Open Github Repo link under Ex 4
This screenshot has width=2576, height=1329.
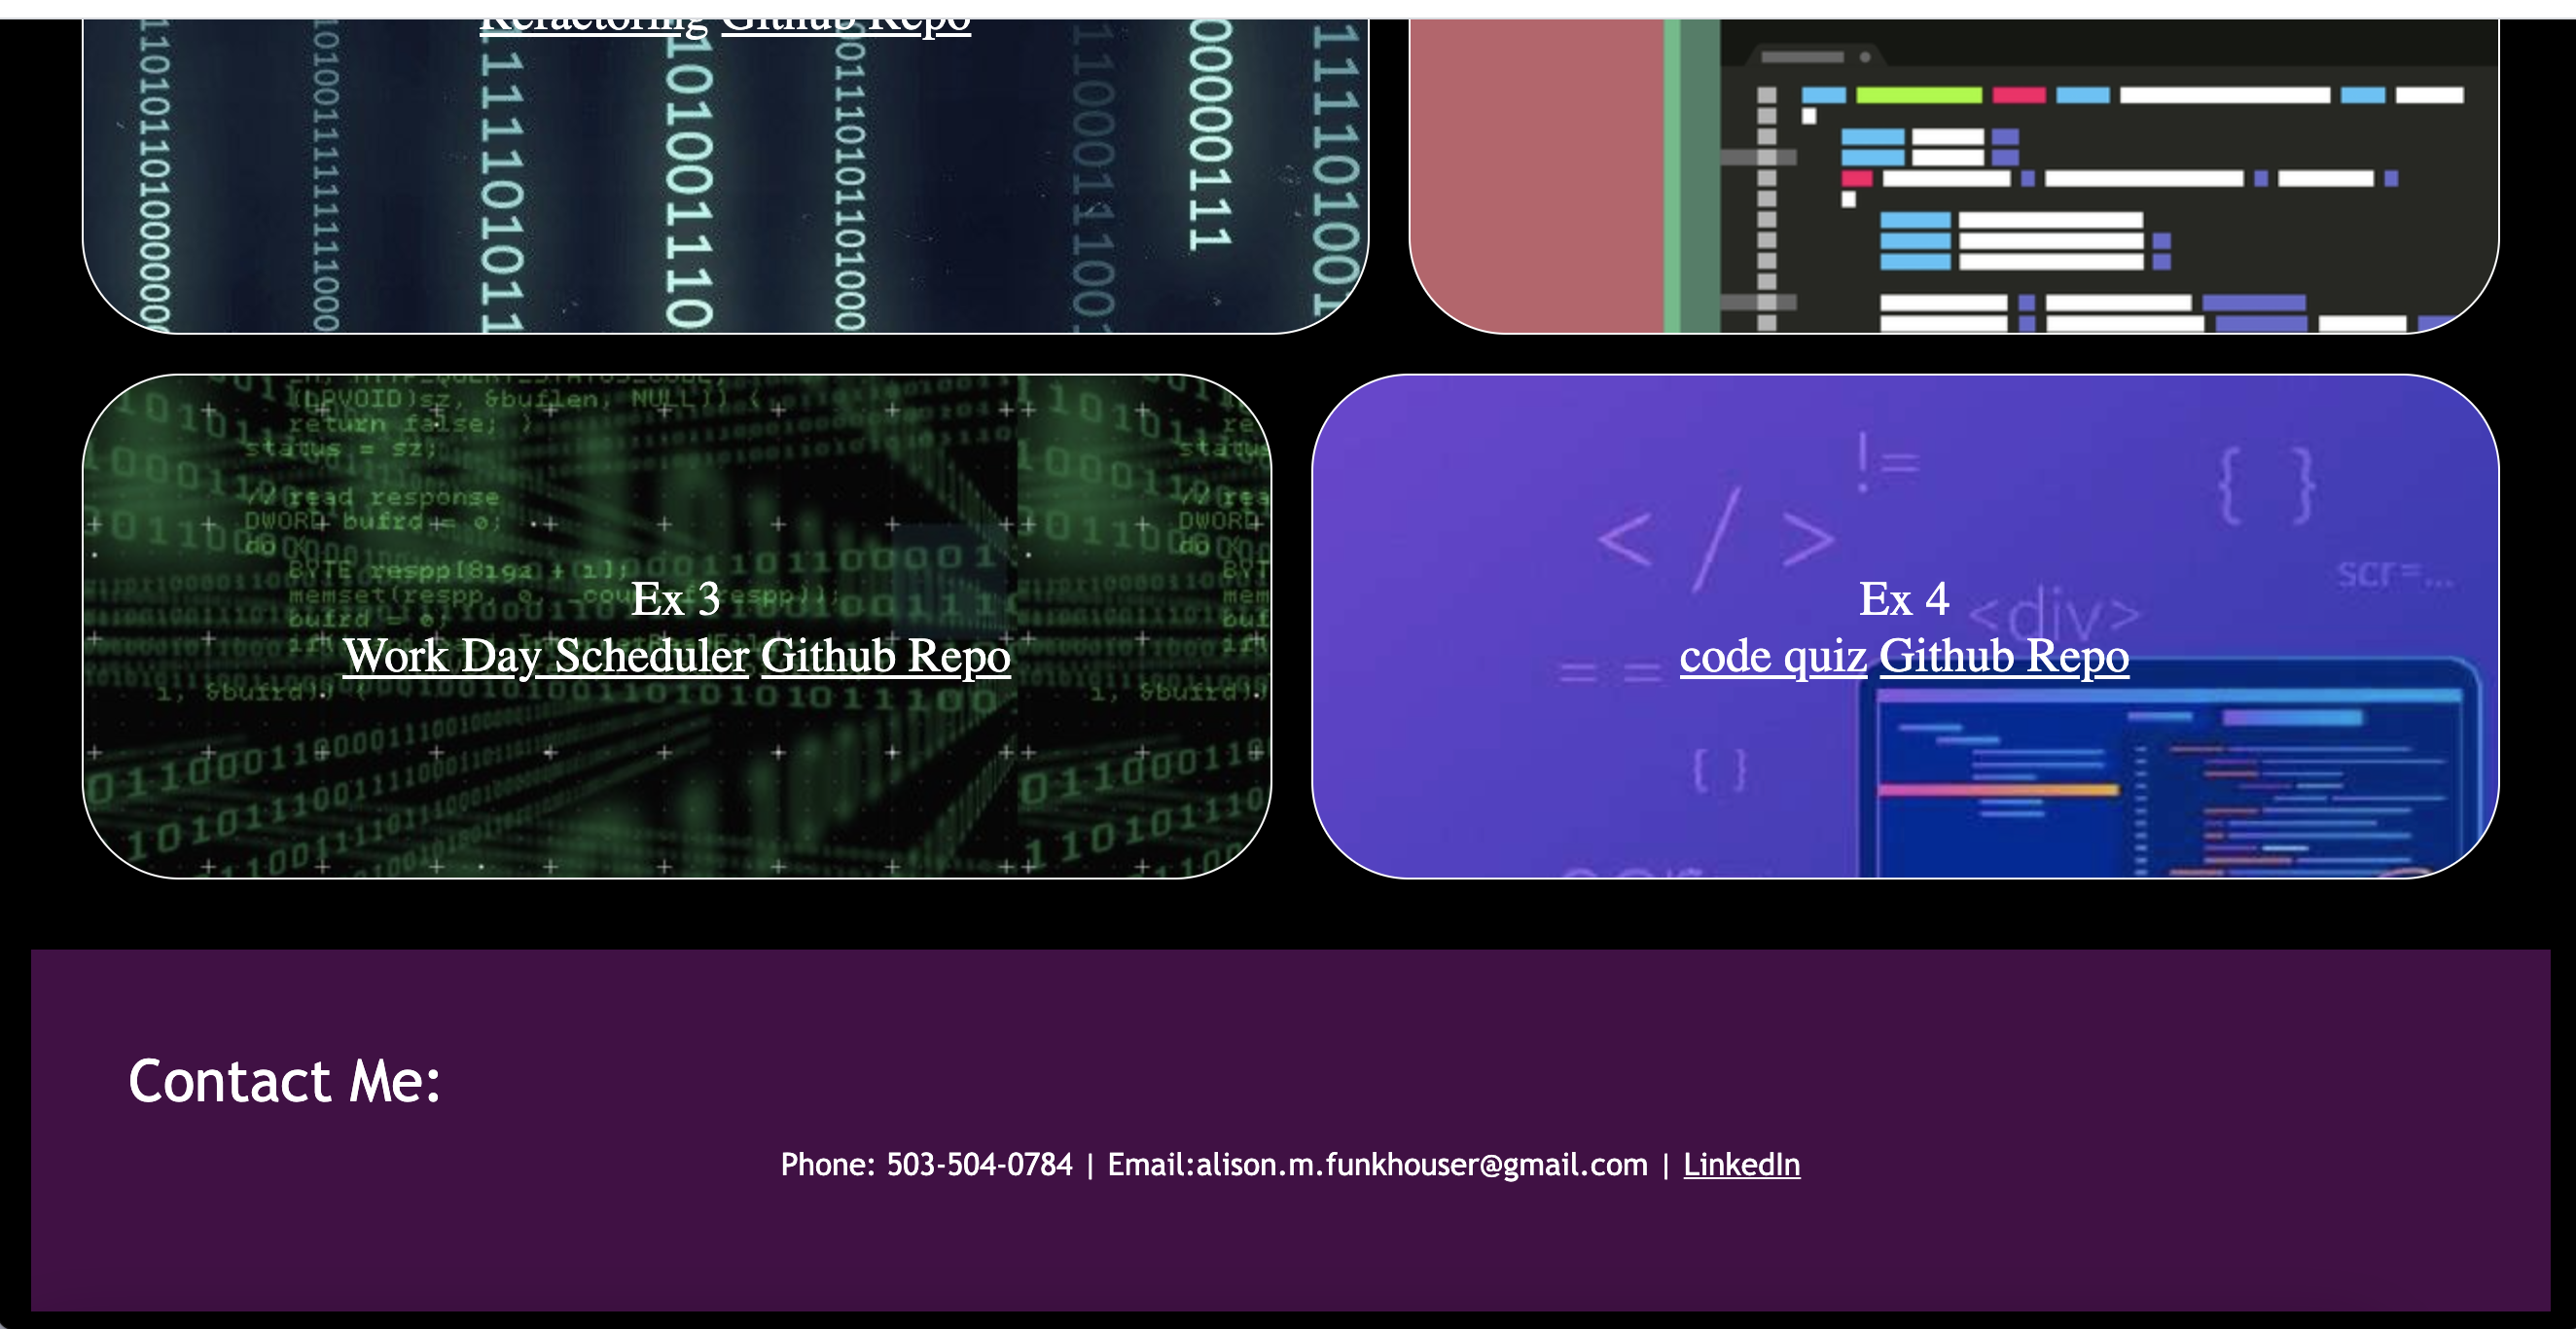[x=2004, y=656]
